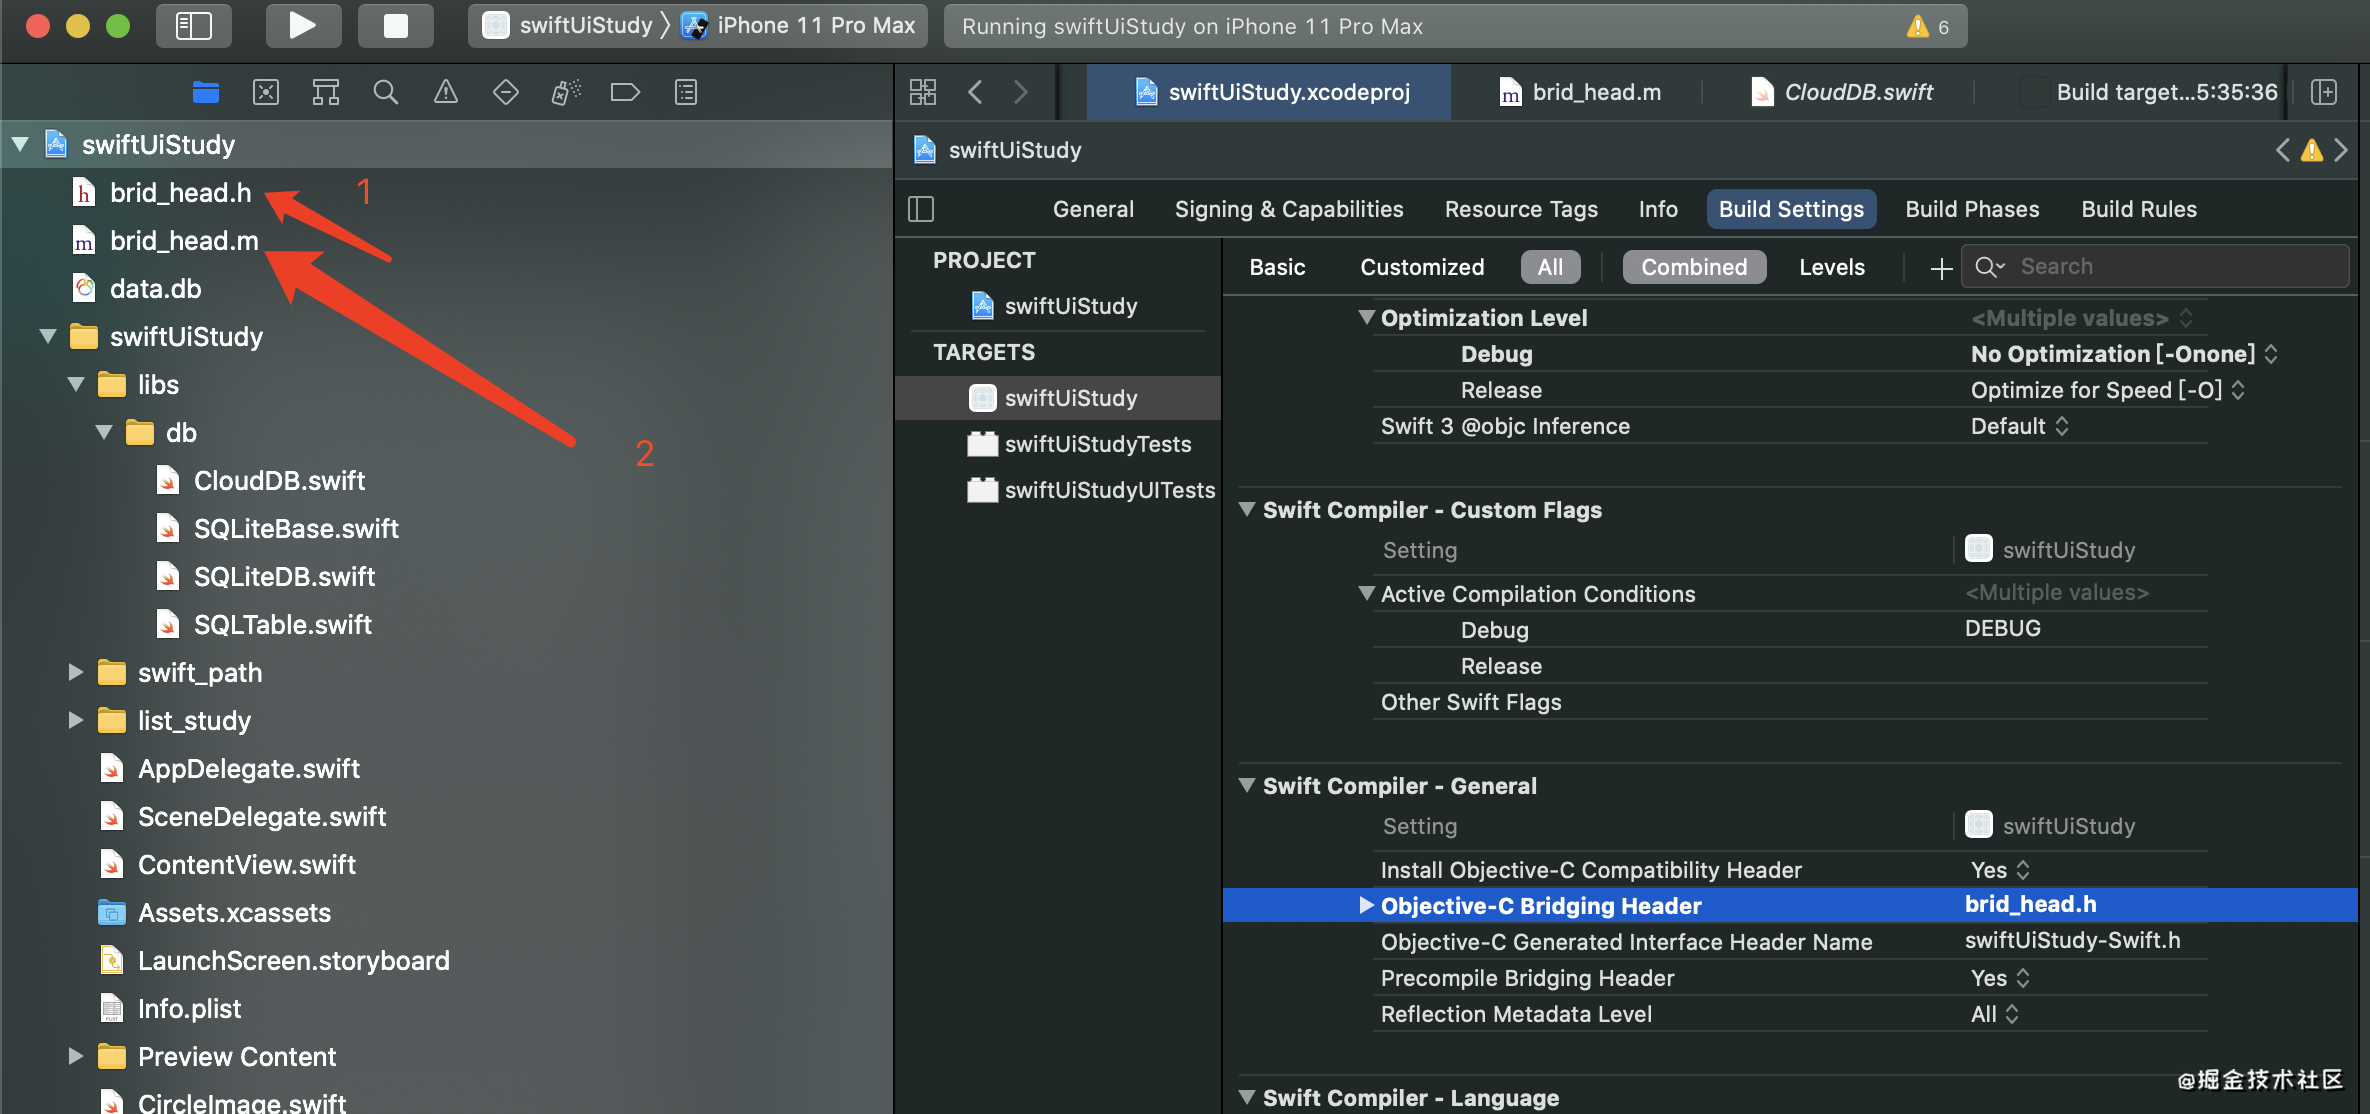
Task: Select data.db in the navigator
Action: point(156,289)
